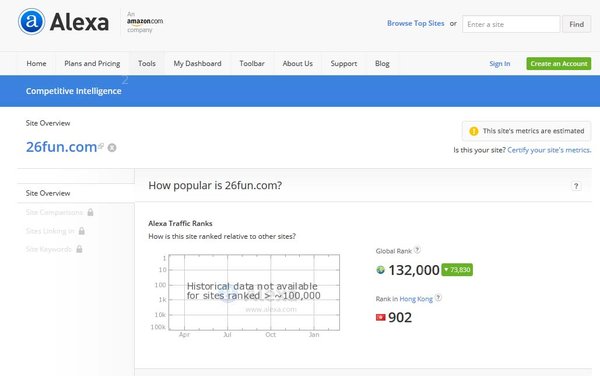Open the Support page
The image size is (600, 376).
coord(344,63)
